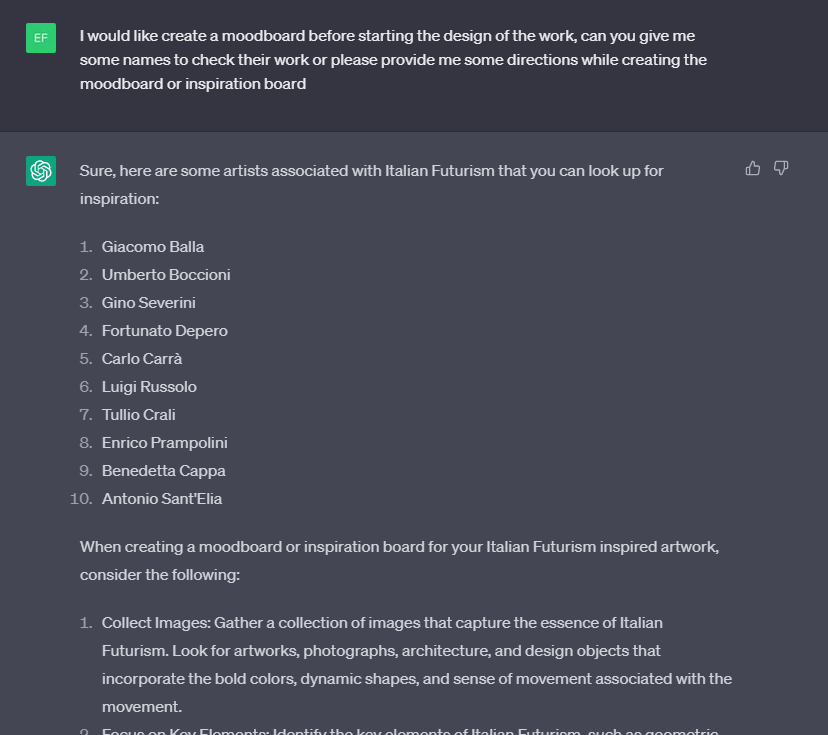
Task: Click the Luigi Russolo list item
Action: 149,387
